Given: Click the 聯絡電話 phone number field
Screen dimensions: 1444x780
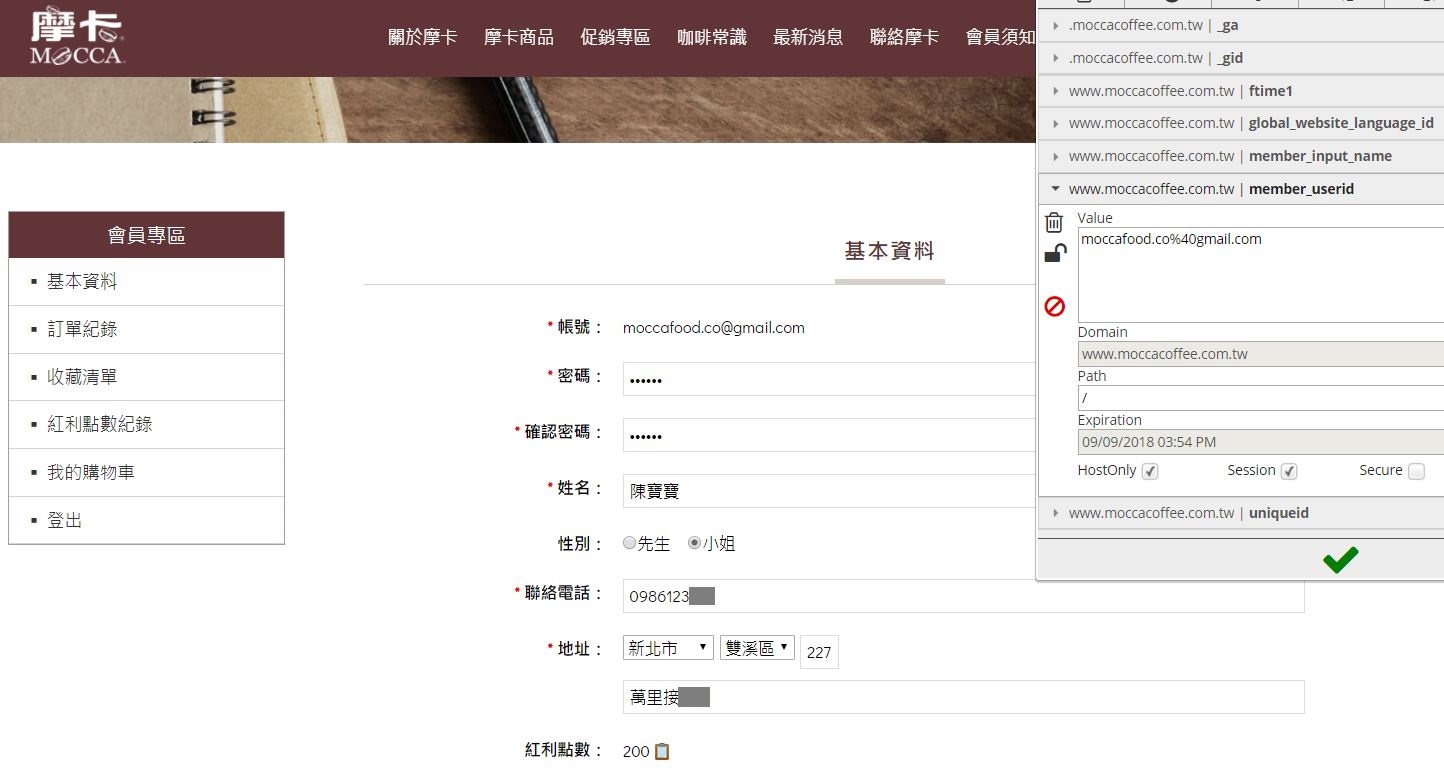Looking at the screenshot, I should coord(963,596).
